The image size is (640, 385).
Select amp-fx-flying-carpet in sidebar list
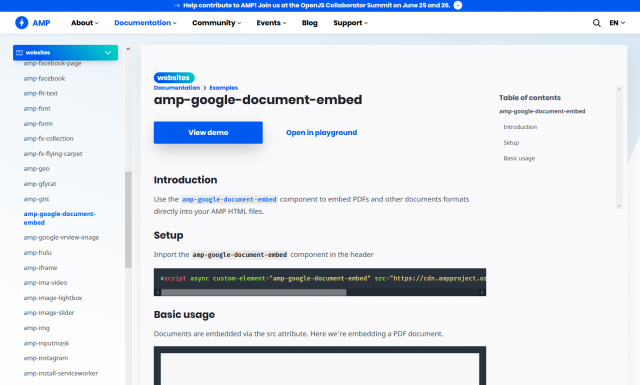click(53, 154)
